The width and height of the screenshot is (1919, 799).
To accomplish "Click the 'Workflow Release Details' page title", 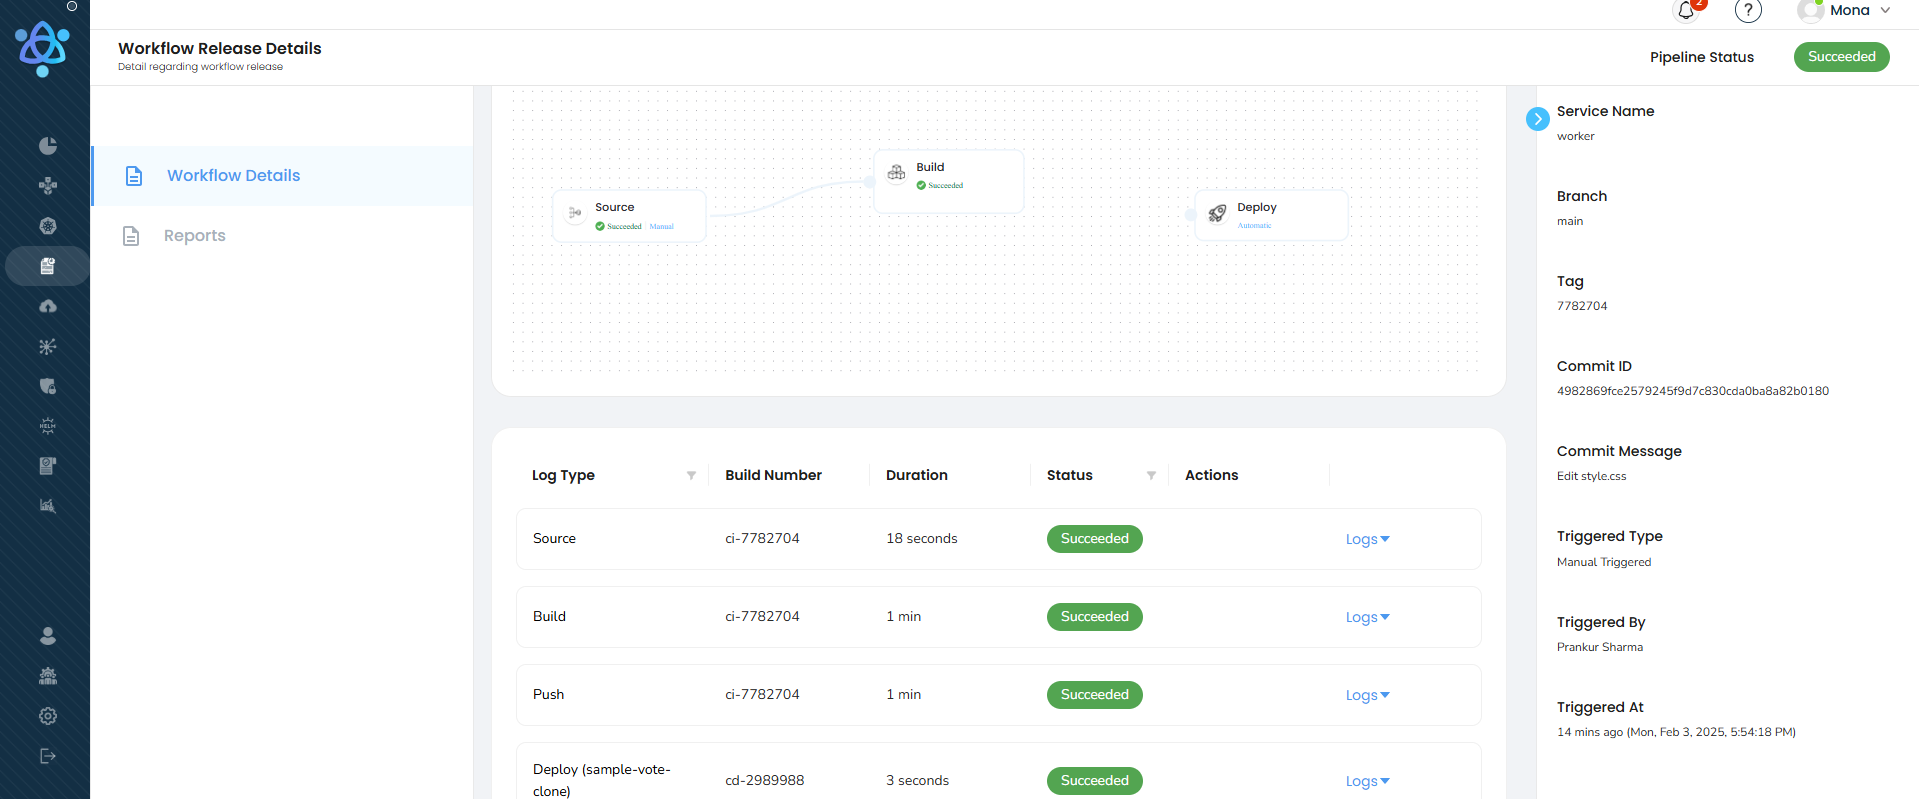I will pyautogui.click(x=220, y=48).
